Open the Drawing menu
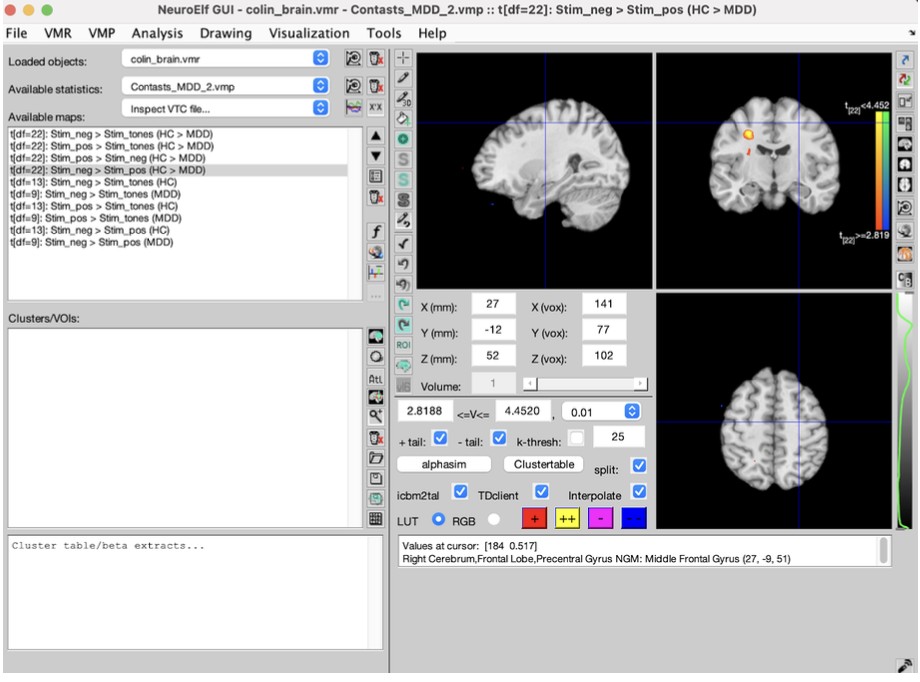The width and height of the screenshot is (920, 682). [226, 33]
